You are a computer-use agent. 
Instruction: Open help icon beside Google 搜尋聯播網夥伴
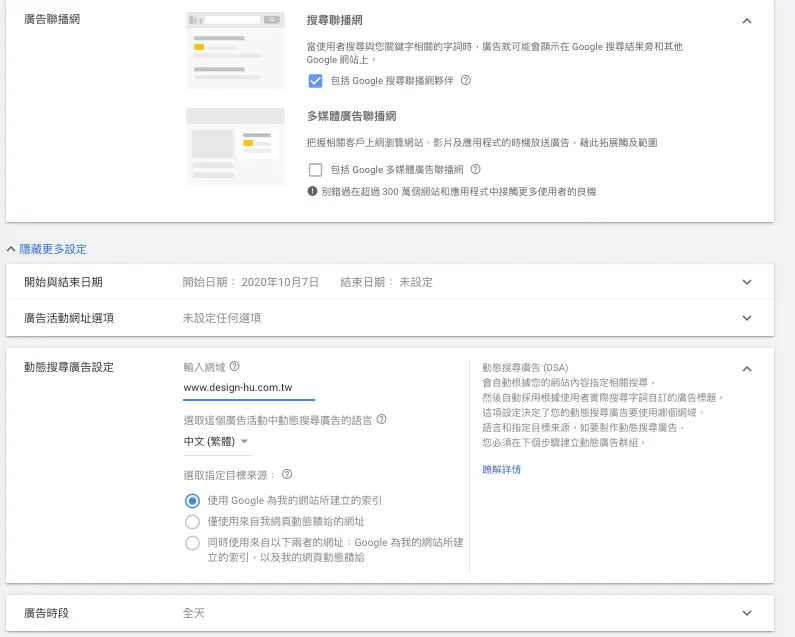click(465, 80)
